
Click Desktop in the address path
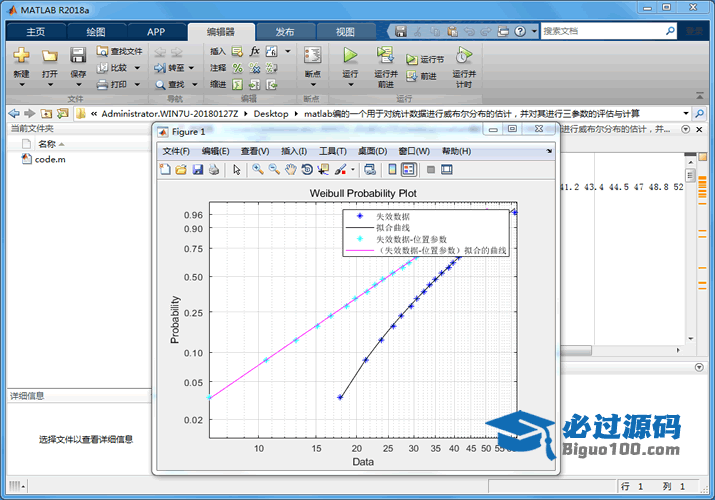tap(271, 113)
